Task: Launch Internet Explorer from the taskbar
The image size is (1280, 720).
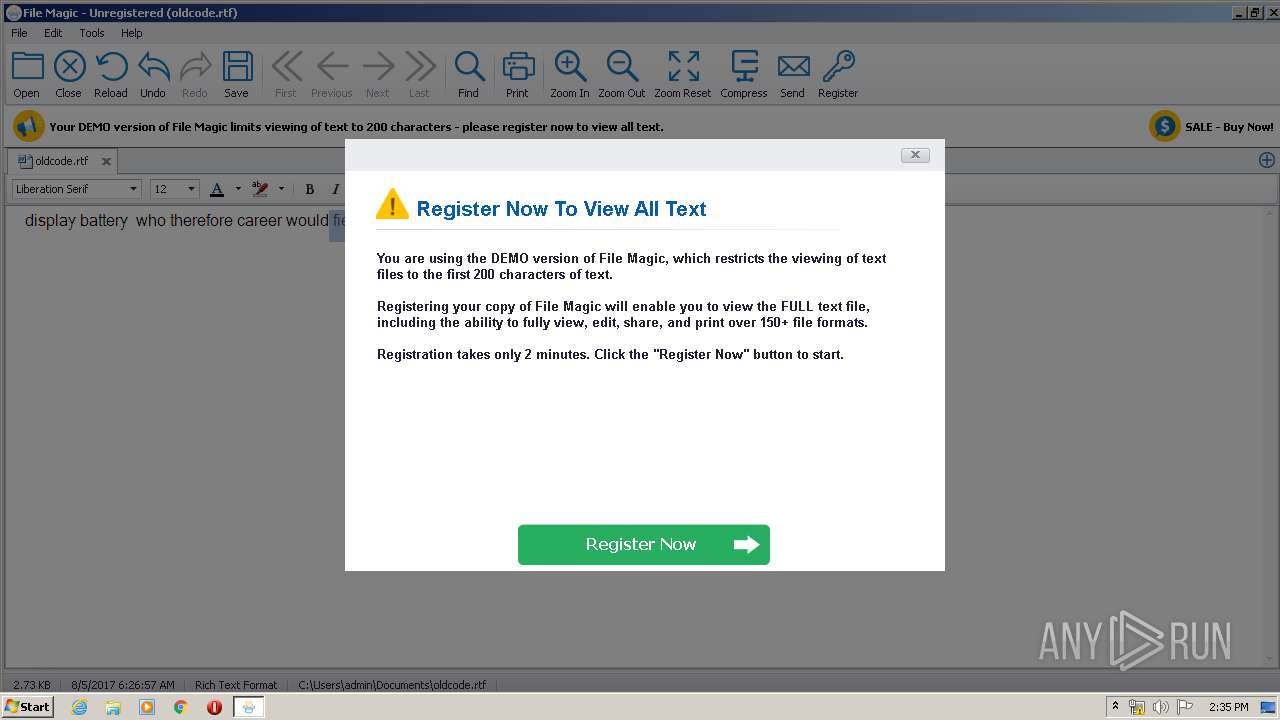Action: point(79,707)
